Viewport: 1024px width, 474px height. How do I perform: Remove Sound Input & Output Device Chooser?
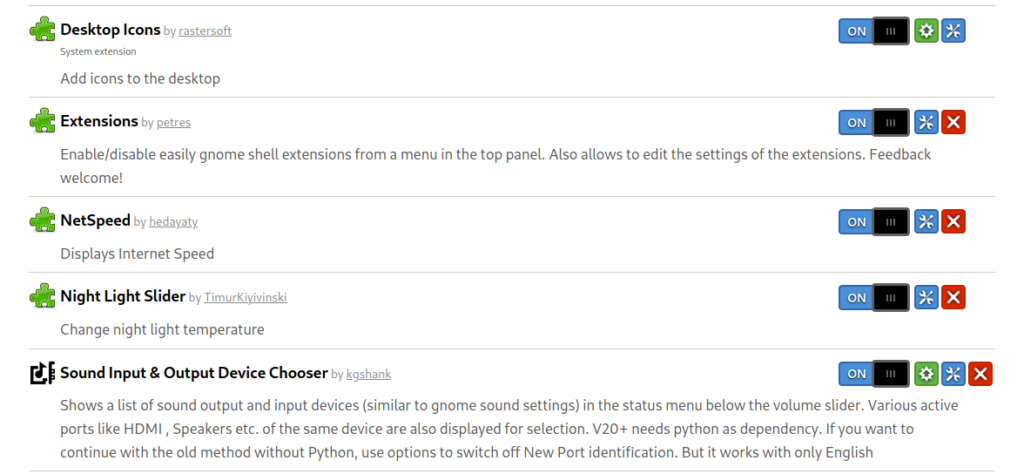click(980, 373)
